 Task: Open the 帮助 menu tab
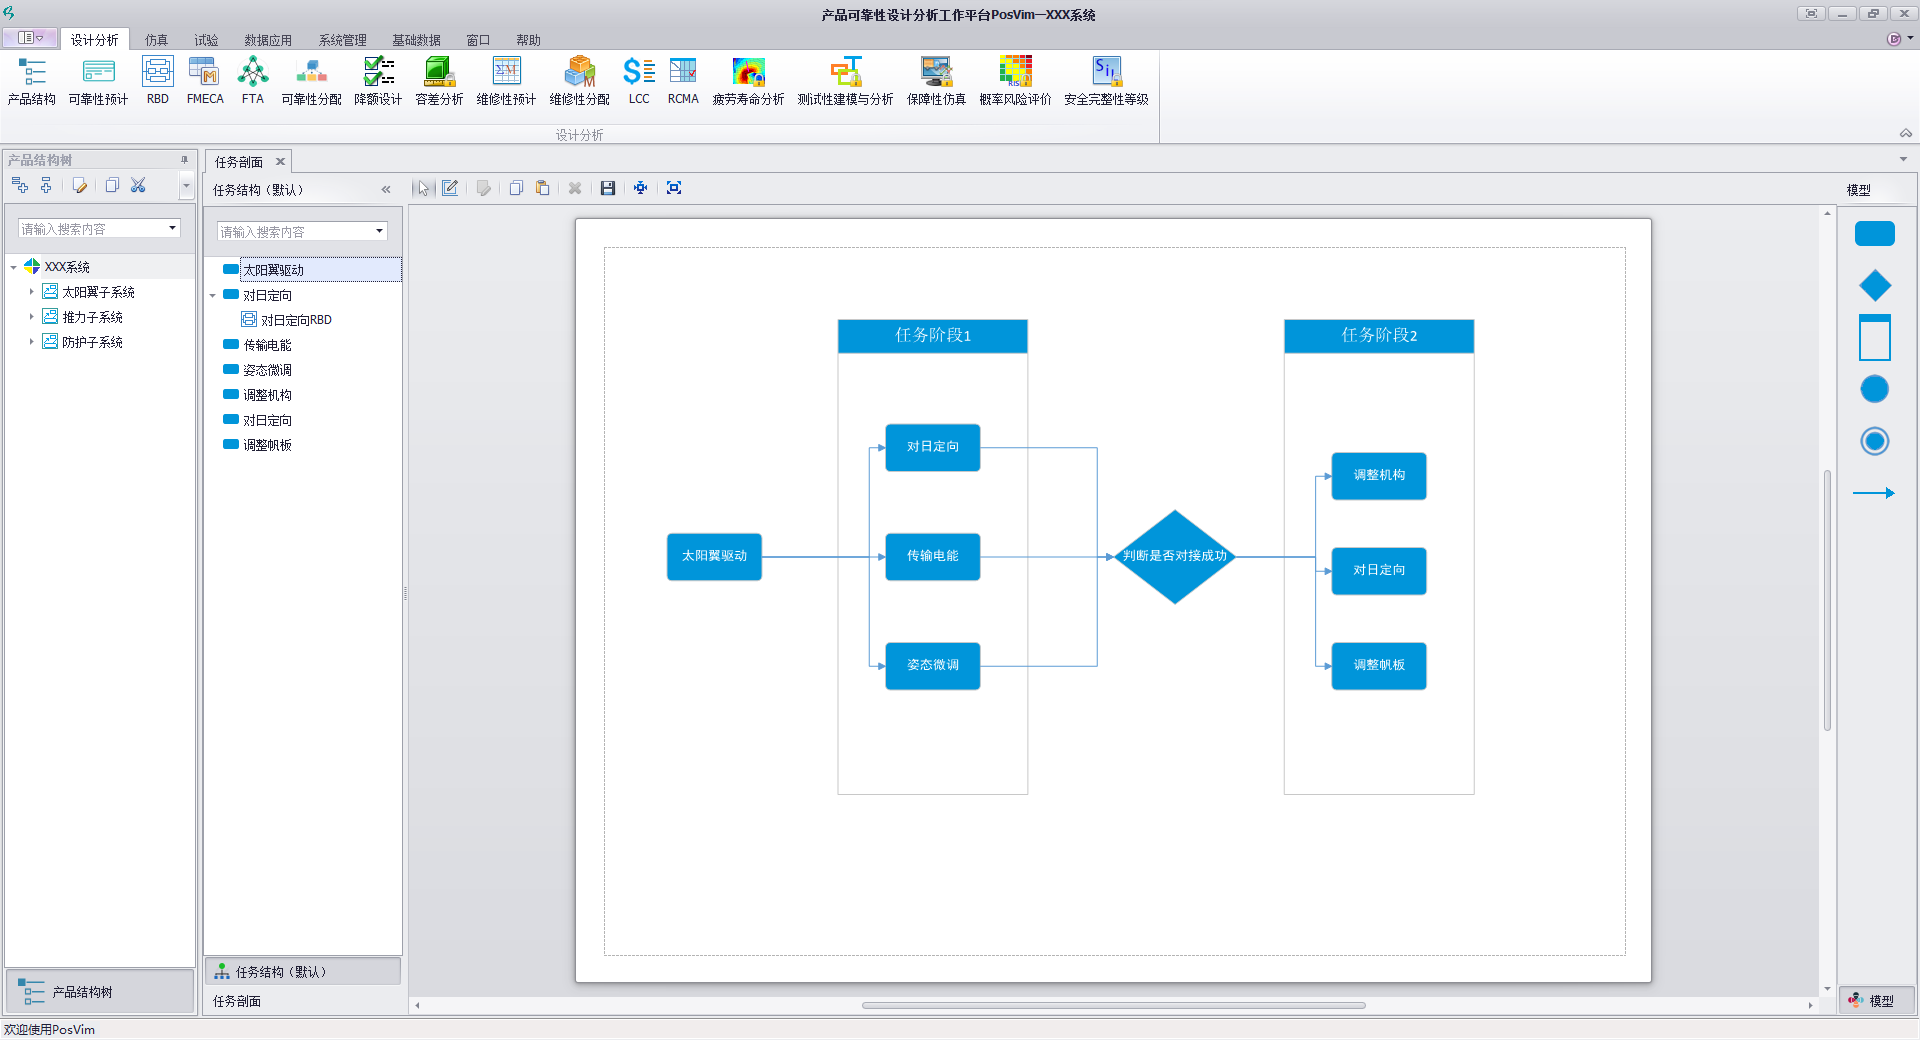(528, 40)
